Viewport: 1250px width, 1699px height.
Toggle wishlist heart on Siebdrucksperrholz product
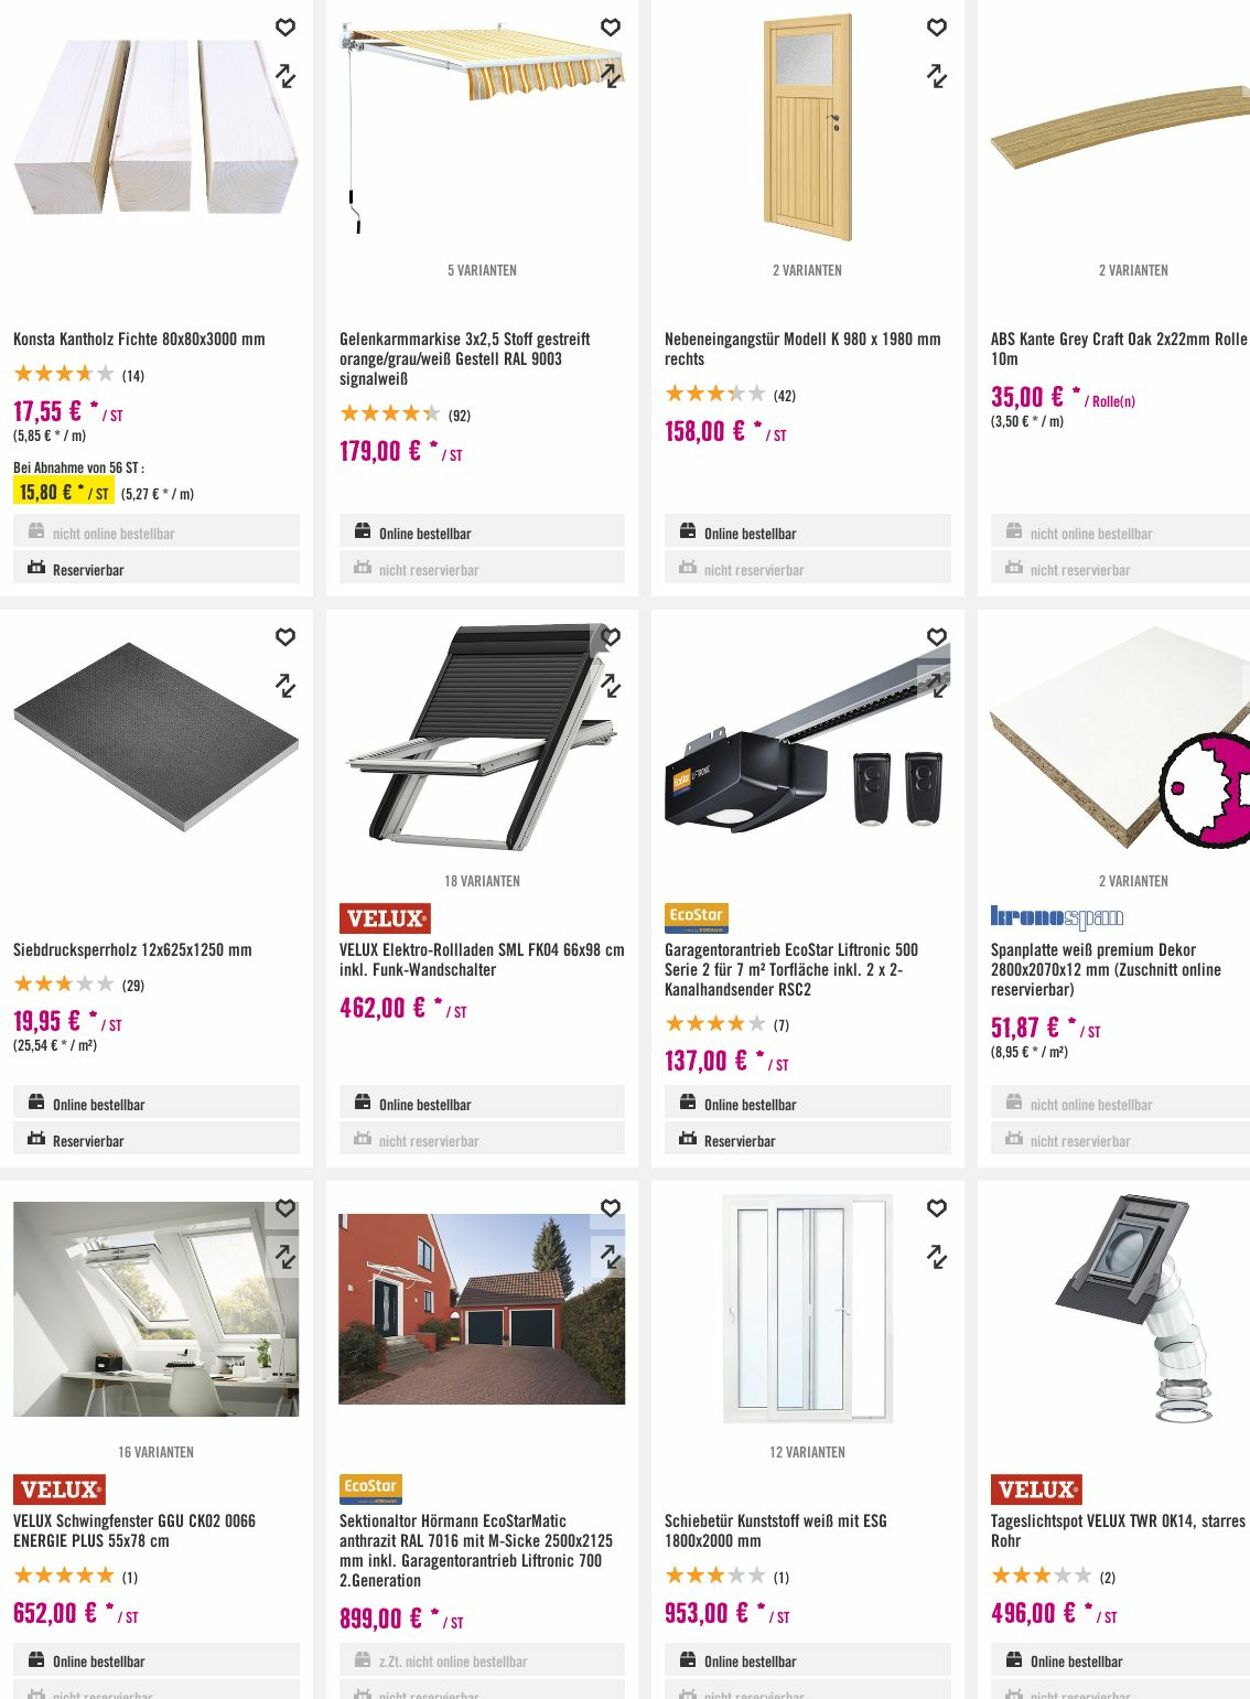(x=286, y=637)
